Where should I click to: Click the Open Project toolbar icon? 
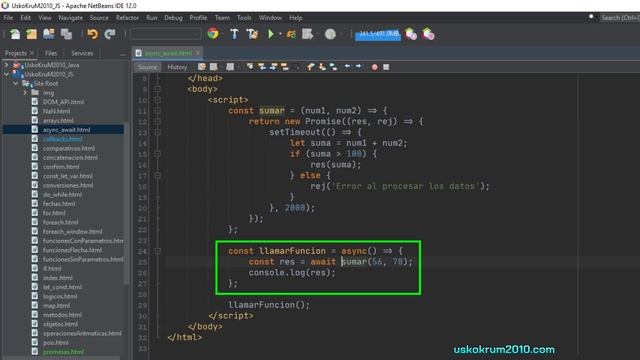(49, 34)
